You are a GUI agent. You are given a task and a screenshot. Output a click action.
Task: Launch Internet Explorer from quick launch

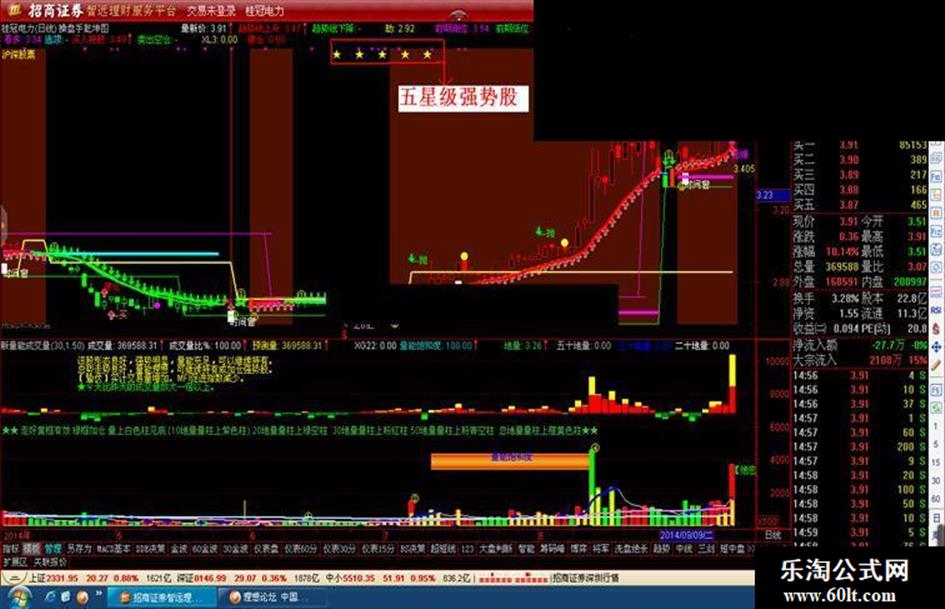click(51, 597)
